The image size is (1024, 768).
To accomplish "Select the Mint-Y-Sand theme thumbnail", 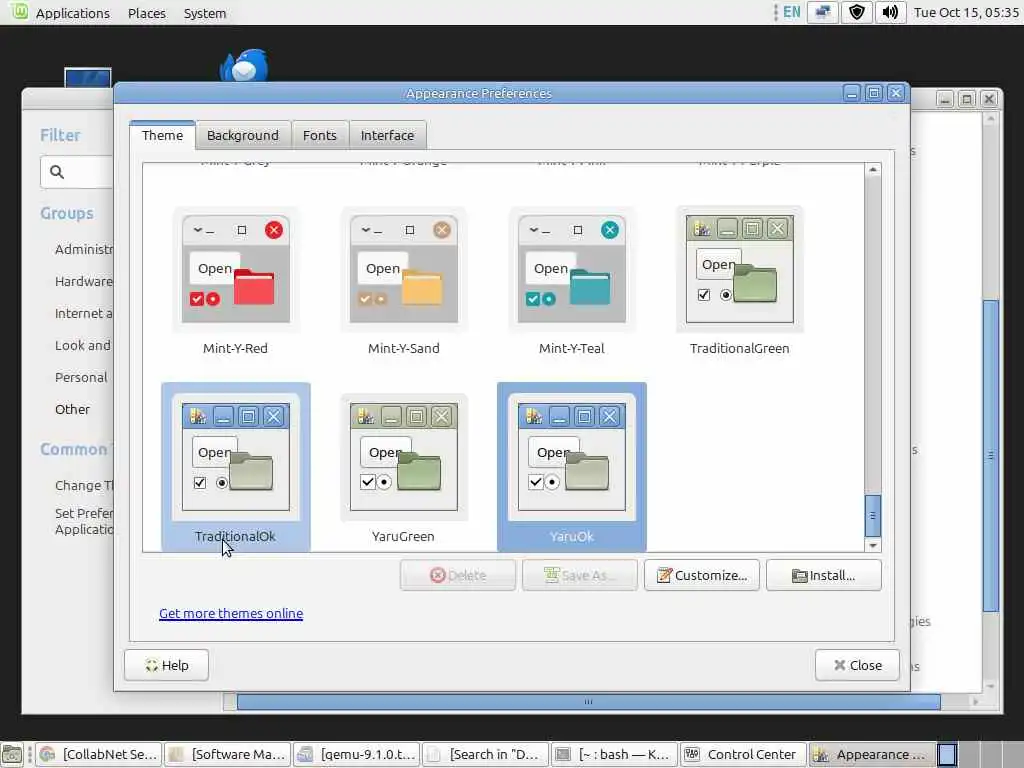I will point(404,270).
